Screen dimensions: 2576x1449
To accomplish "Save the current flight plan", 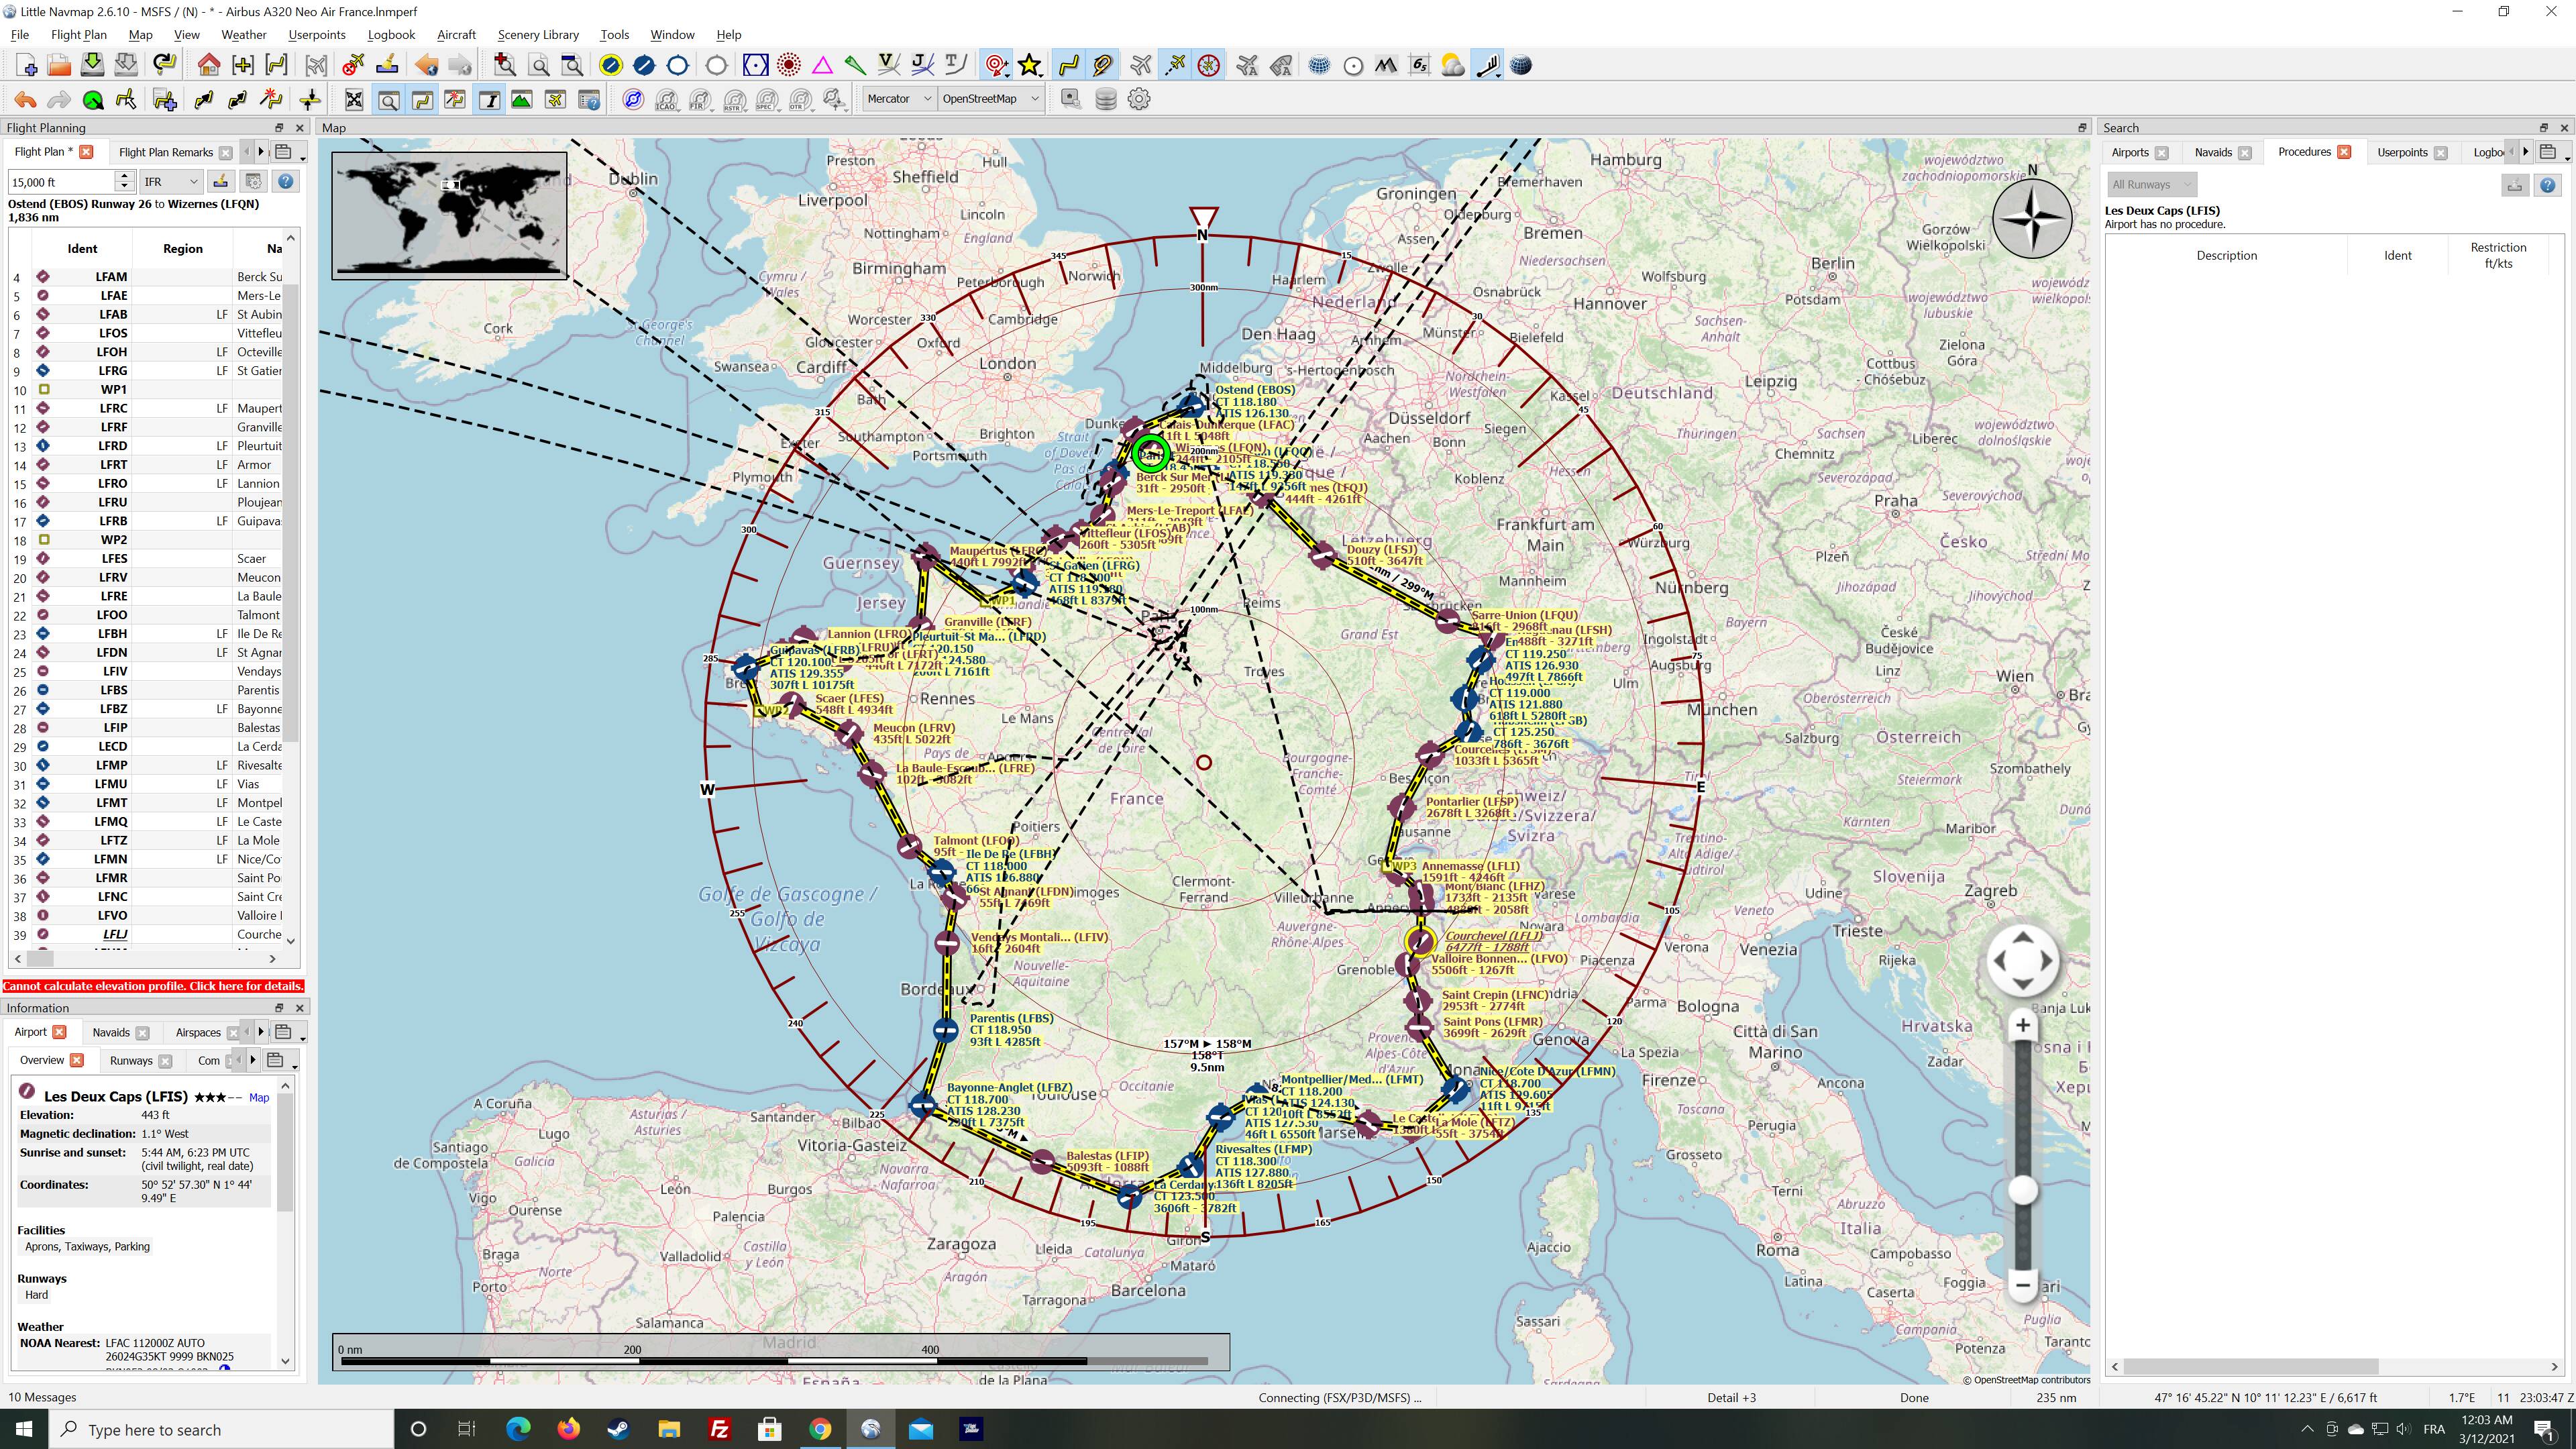I will [92, 66].
